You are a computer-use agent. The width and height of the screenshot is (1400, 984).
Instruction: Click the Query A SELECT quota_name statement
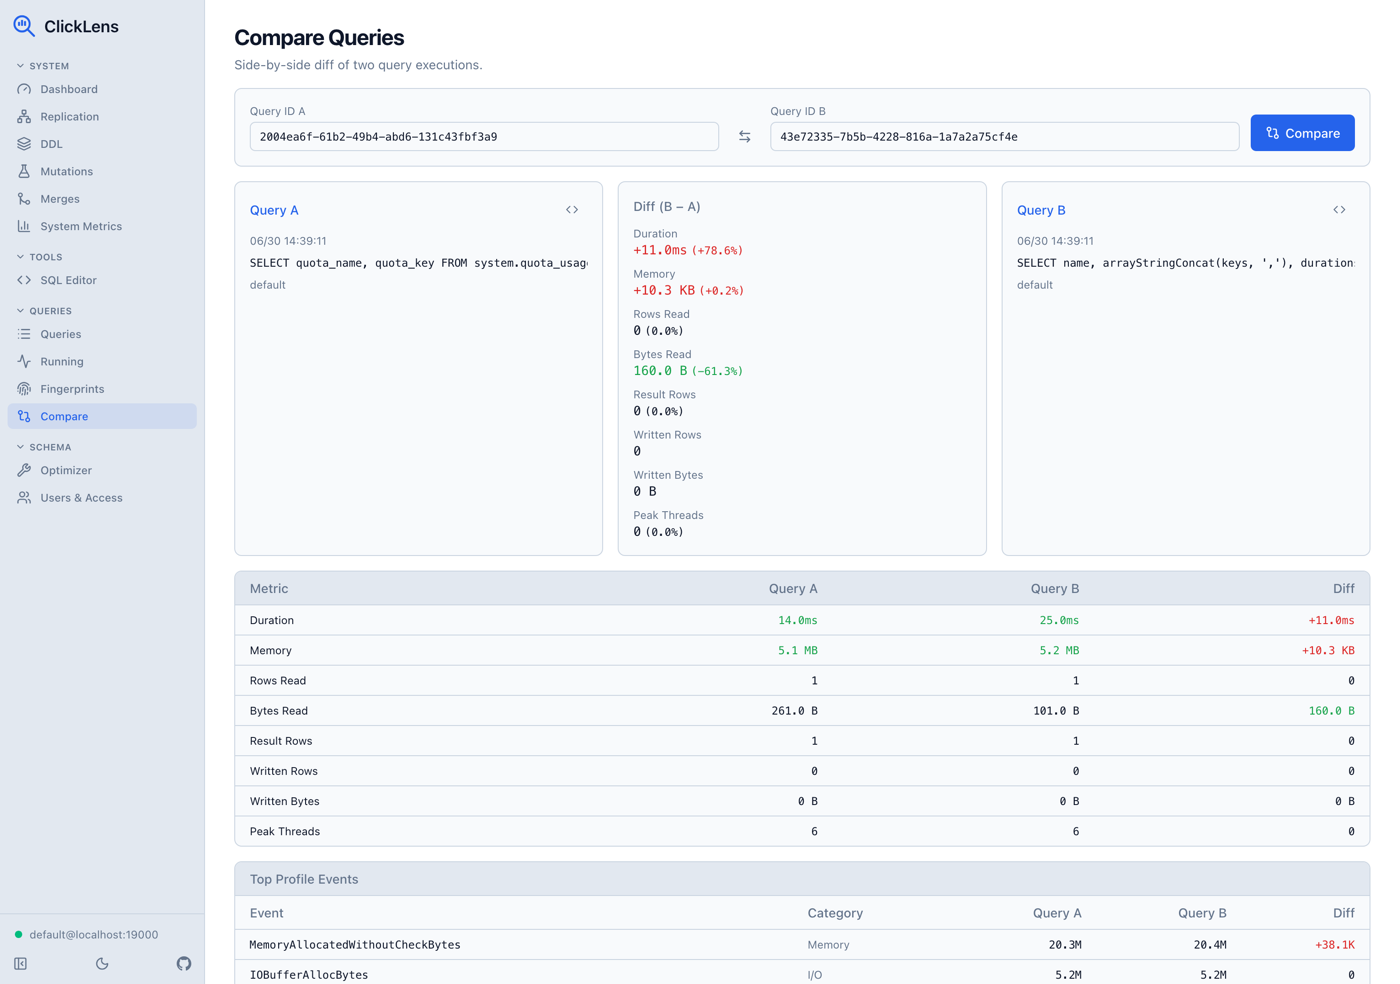coord(419,263)
